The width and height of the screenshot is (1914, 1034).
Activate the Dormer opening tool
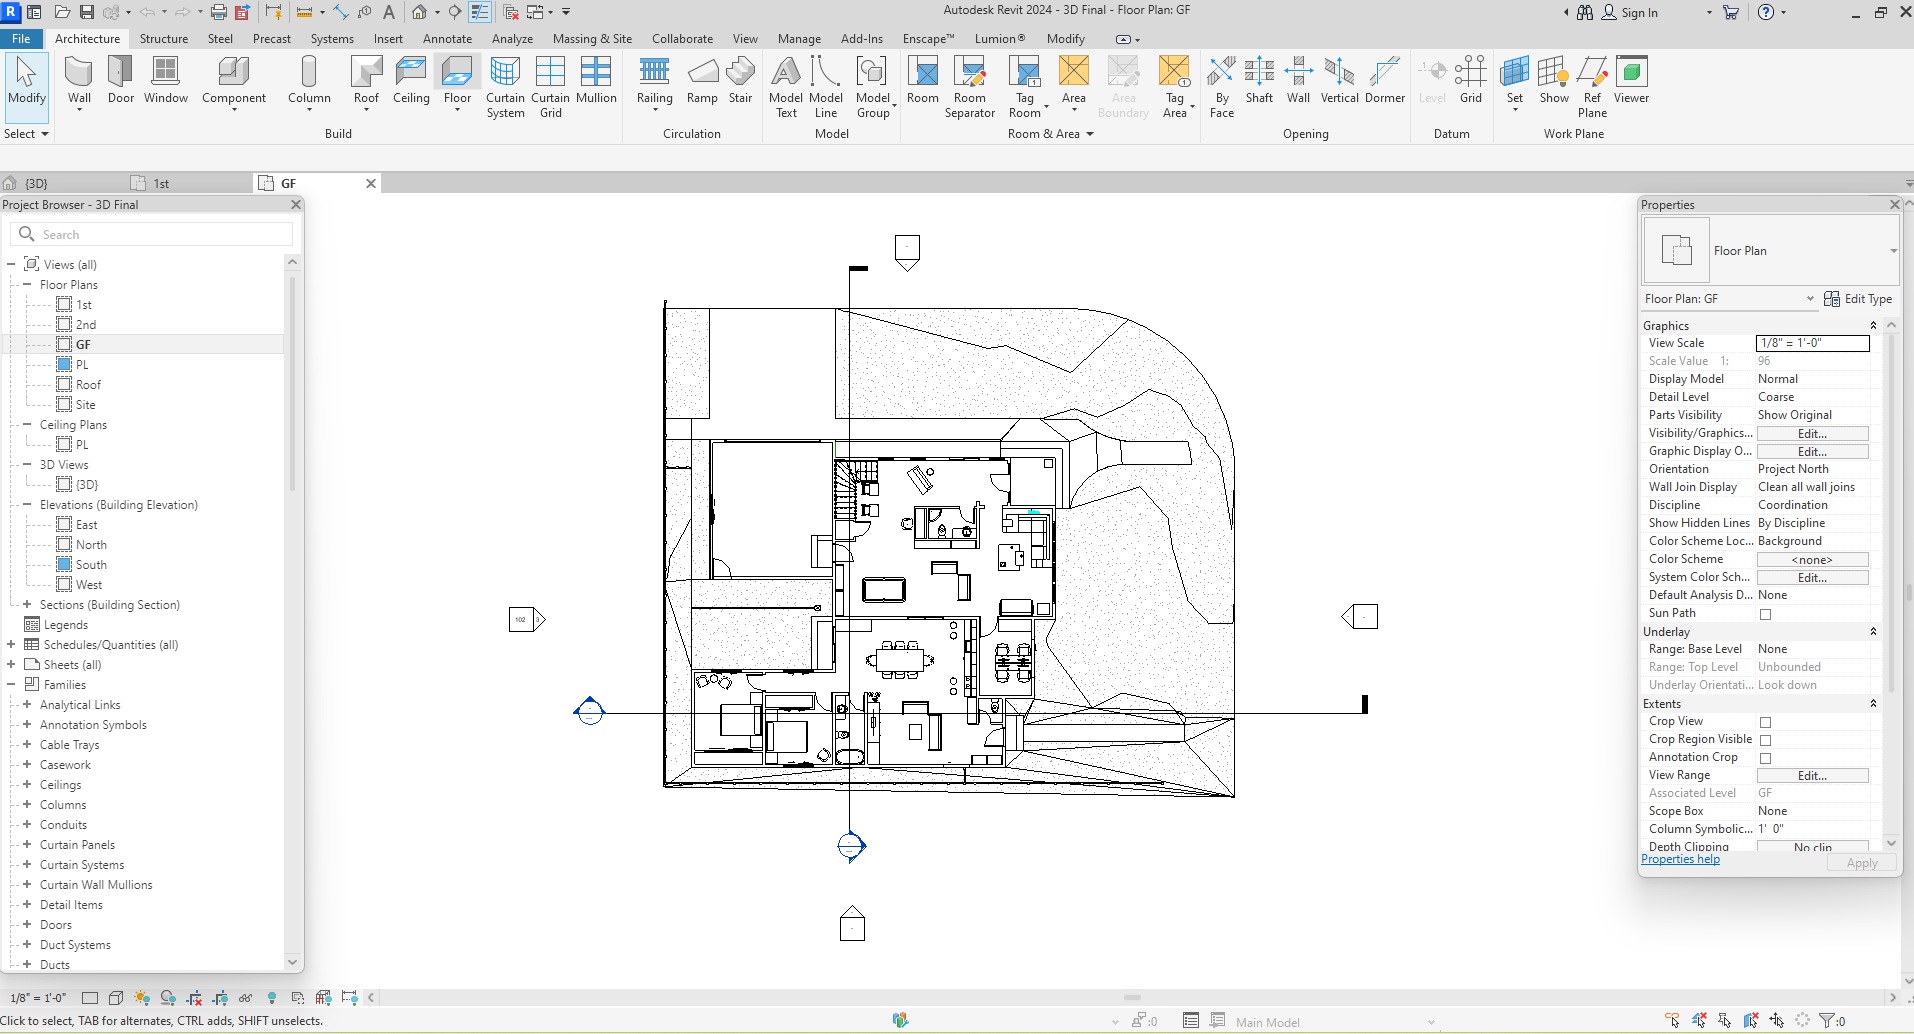[1385, 80]
